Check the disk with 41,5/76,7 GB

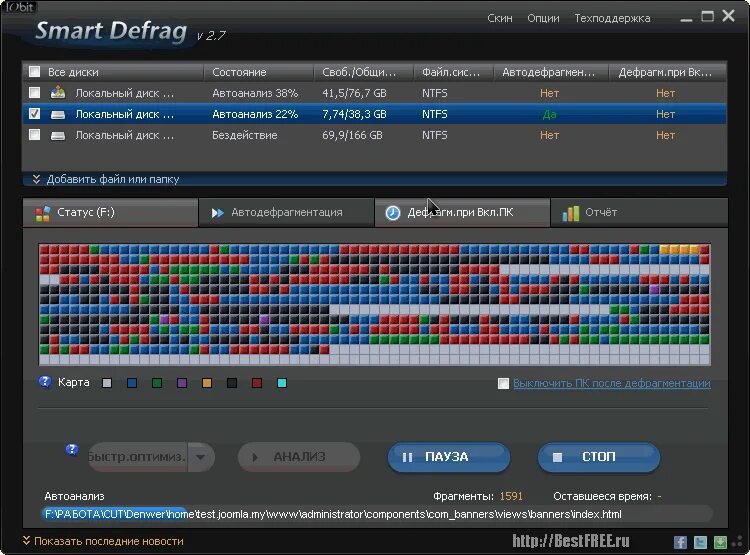pyautogui.click(x=34, y=92)
